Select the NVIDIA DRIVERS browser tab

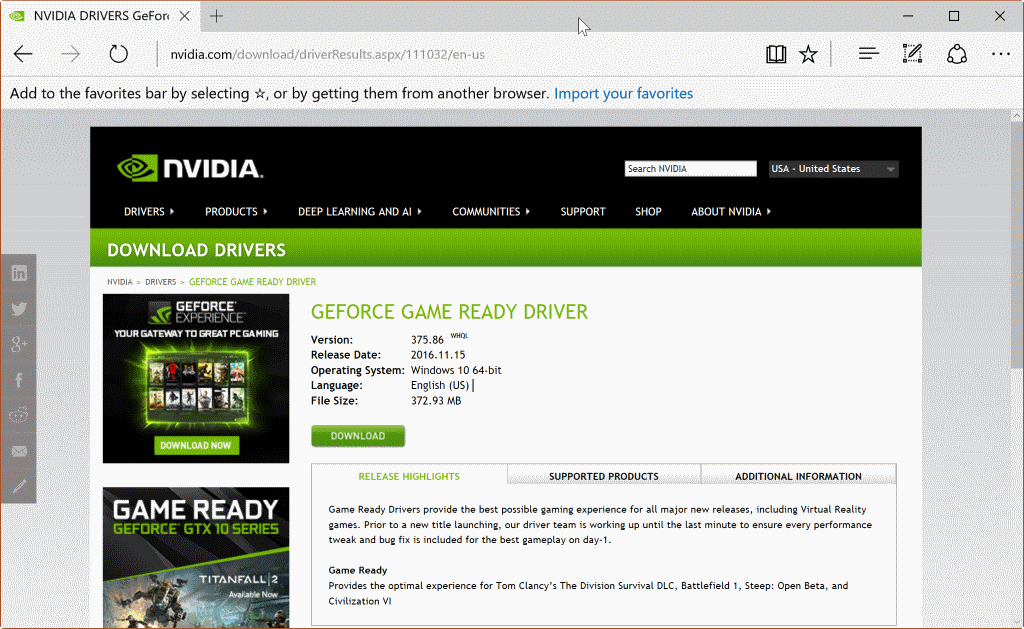tap(98, 16)
